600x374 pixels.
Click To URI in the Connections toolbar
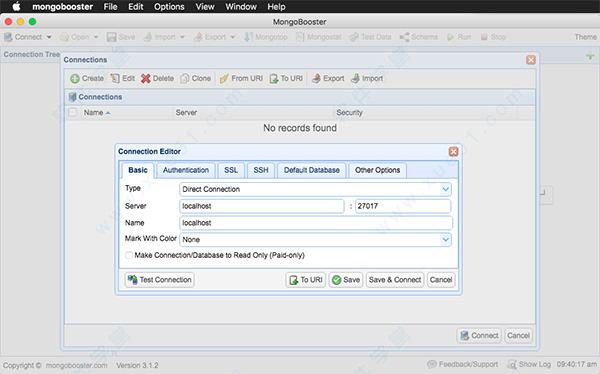pos(286,78)
